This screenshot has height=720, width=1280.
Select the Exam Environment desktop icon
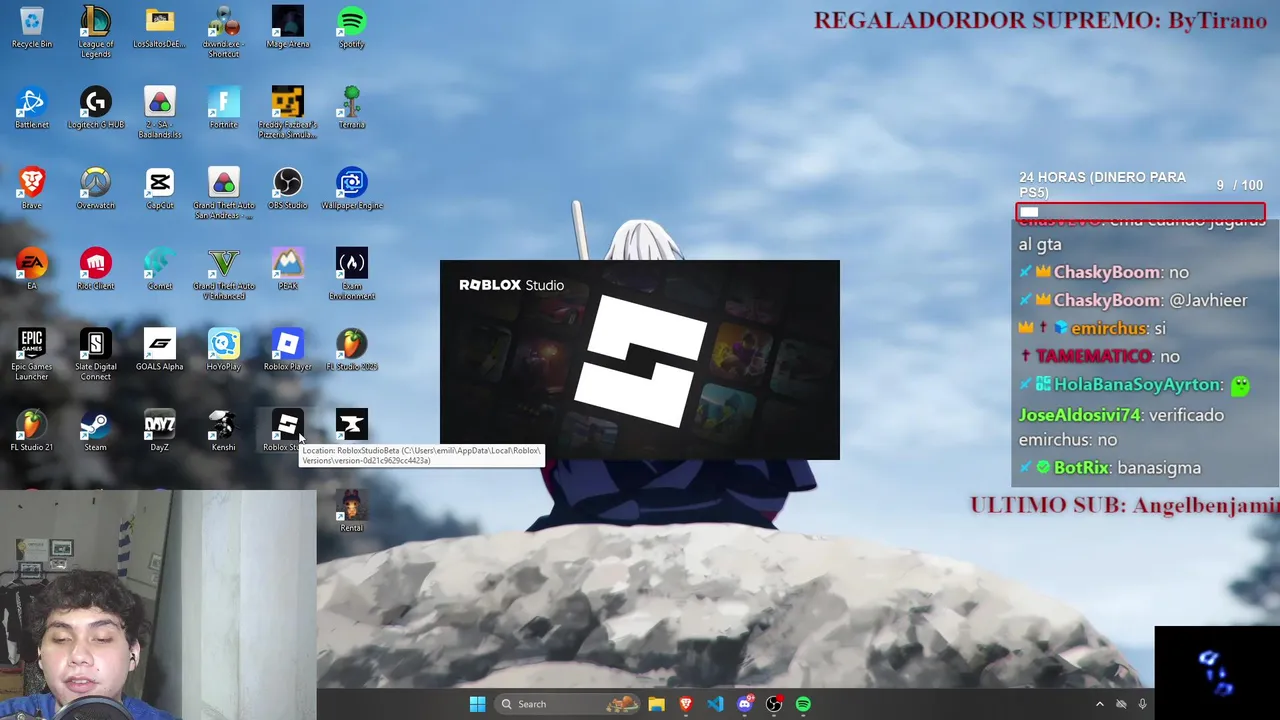click(x=352, y=275)
